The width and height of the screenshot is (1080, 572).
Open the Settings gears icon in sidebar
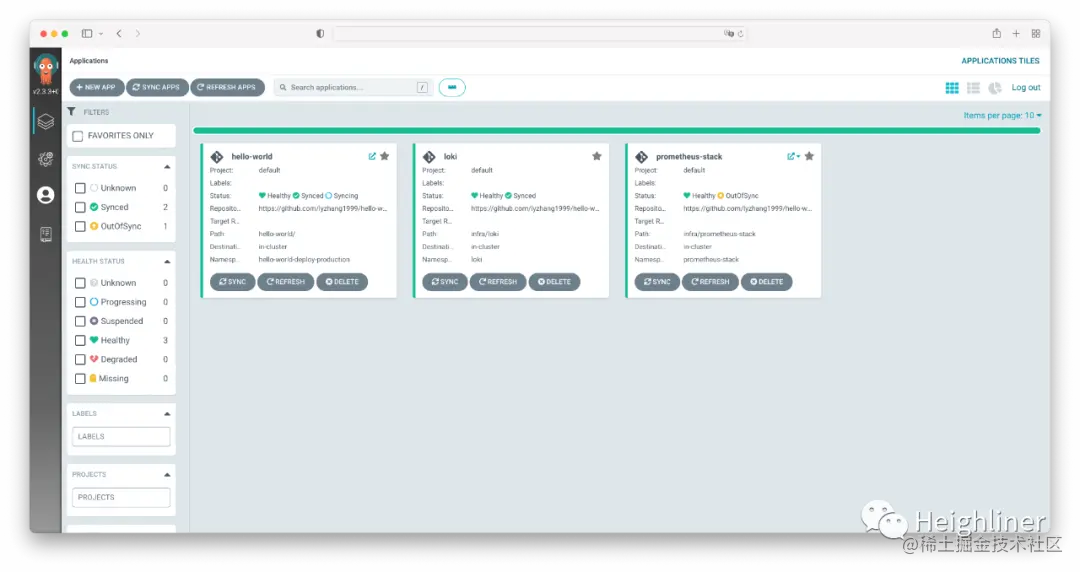pos(45,159)
